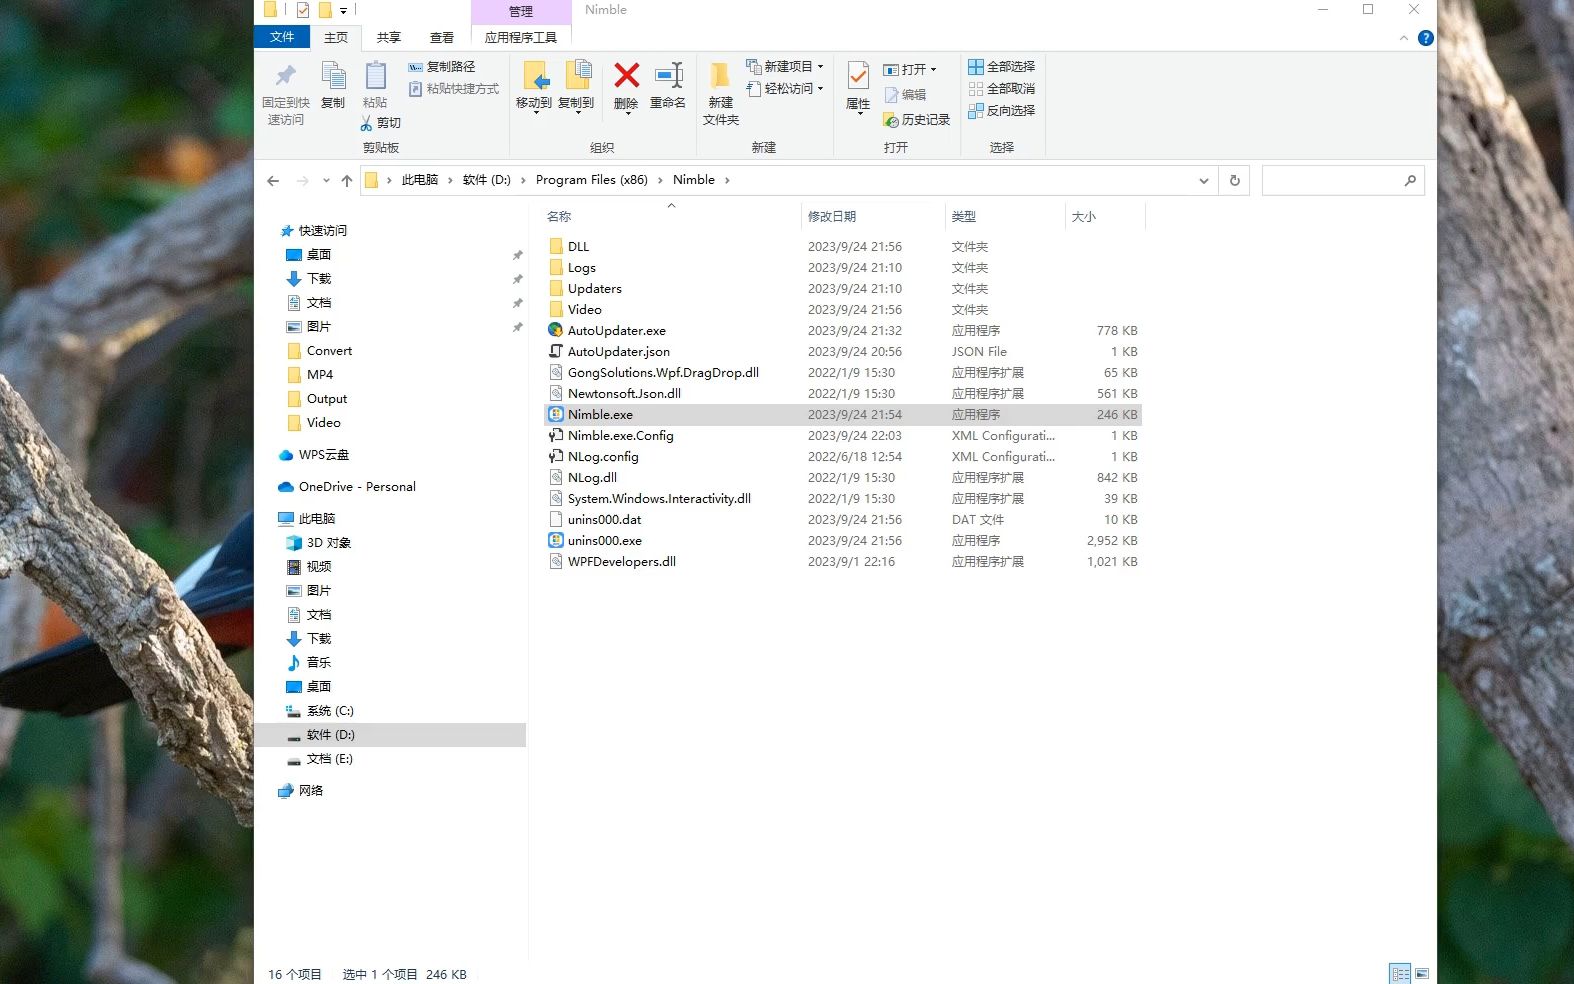1574x984 pixels.
Task: Open WPS cloud drive in sidebar
Action: tap(323, 455)
